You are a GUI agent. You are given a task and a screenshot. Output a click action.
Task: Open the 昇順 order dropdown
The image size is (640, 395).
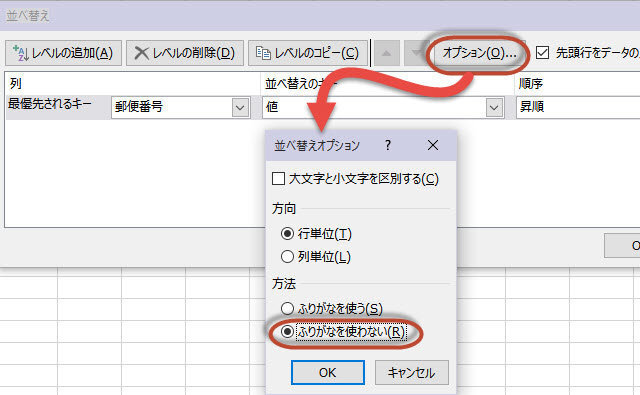pos(578,107)
